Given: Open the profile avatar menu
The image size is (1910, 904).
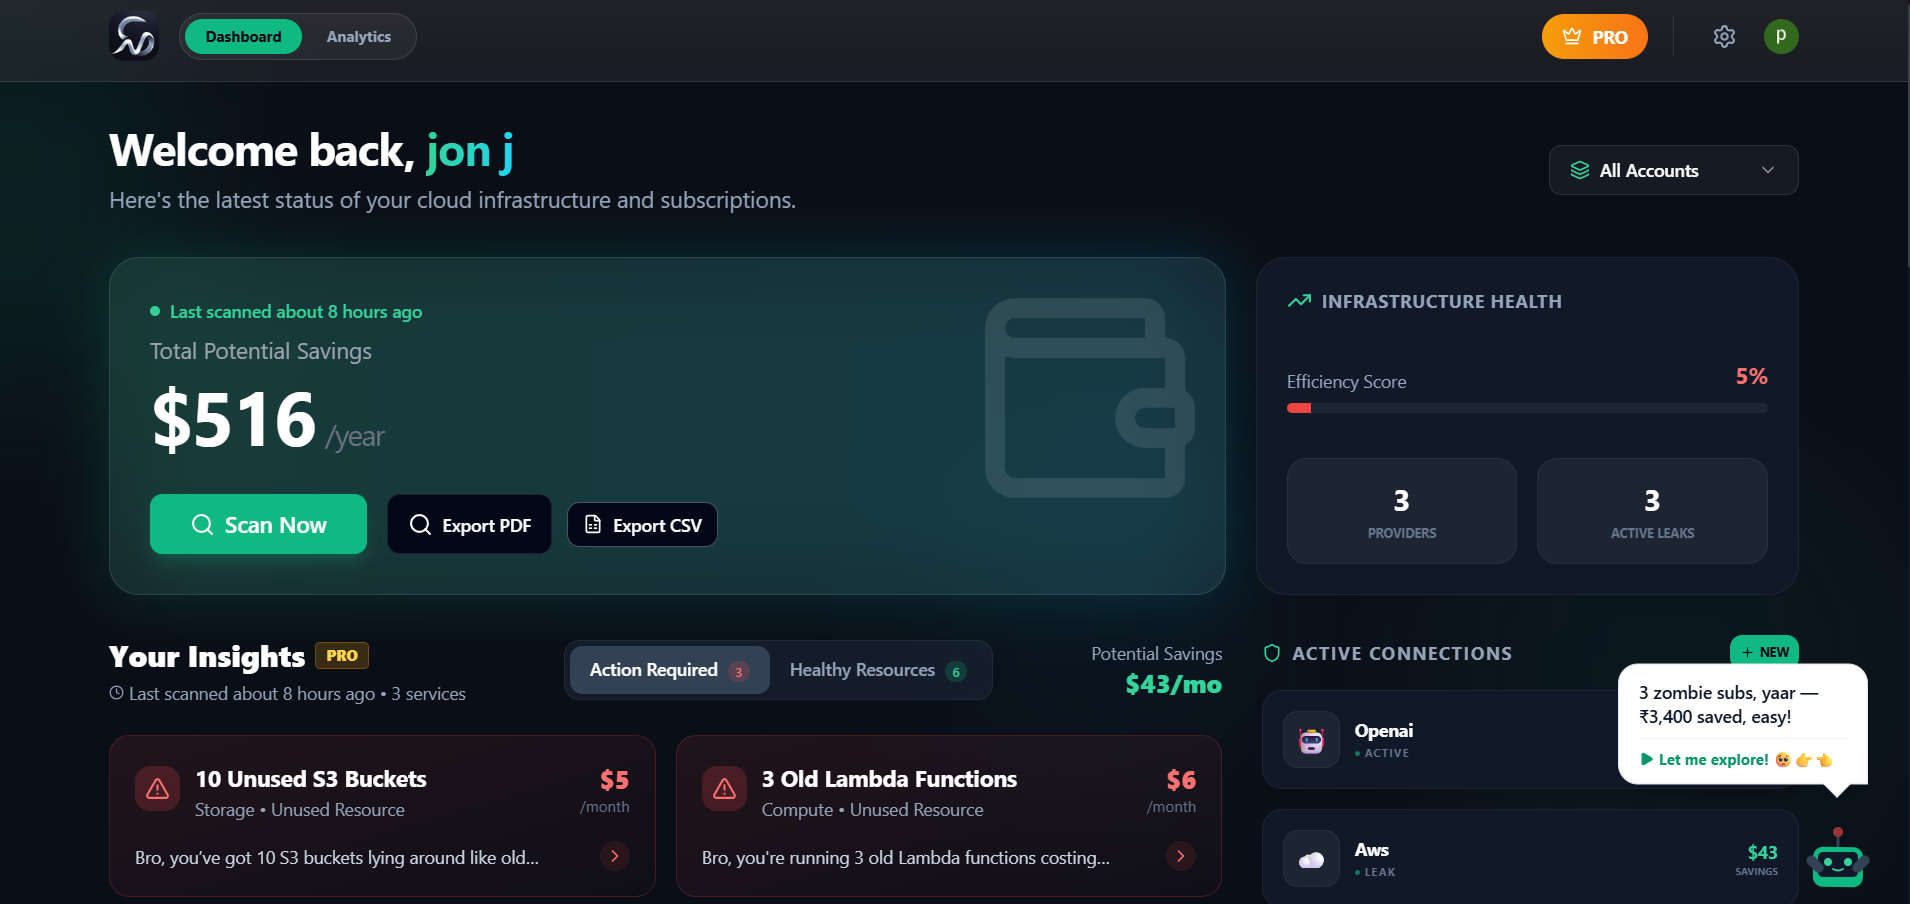Looking at the screenshot, I should click(1783, 36).
